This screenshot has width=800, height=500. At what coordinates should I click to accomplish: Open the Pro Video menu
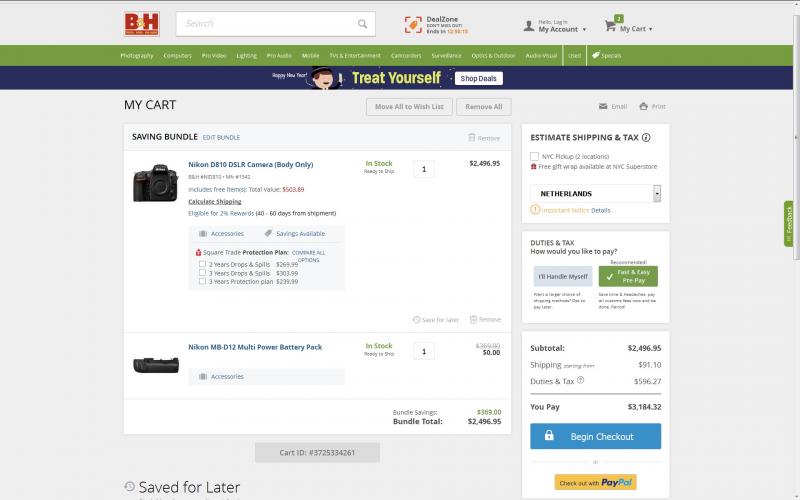[x=214, y=55]
